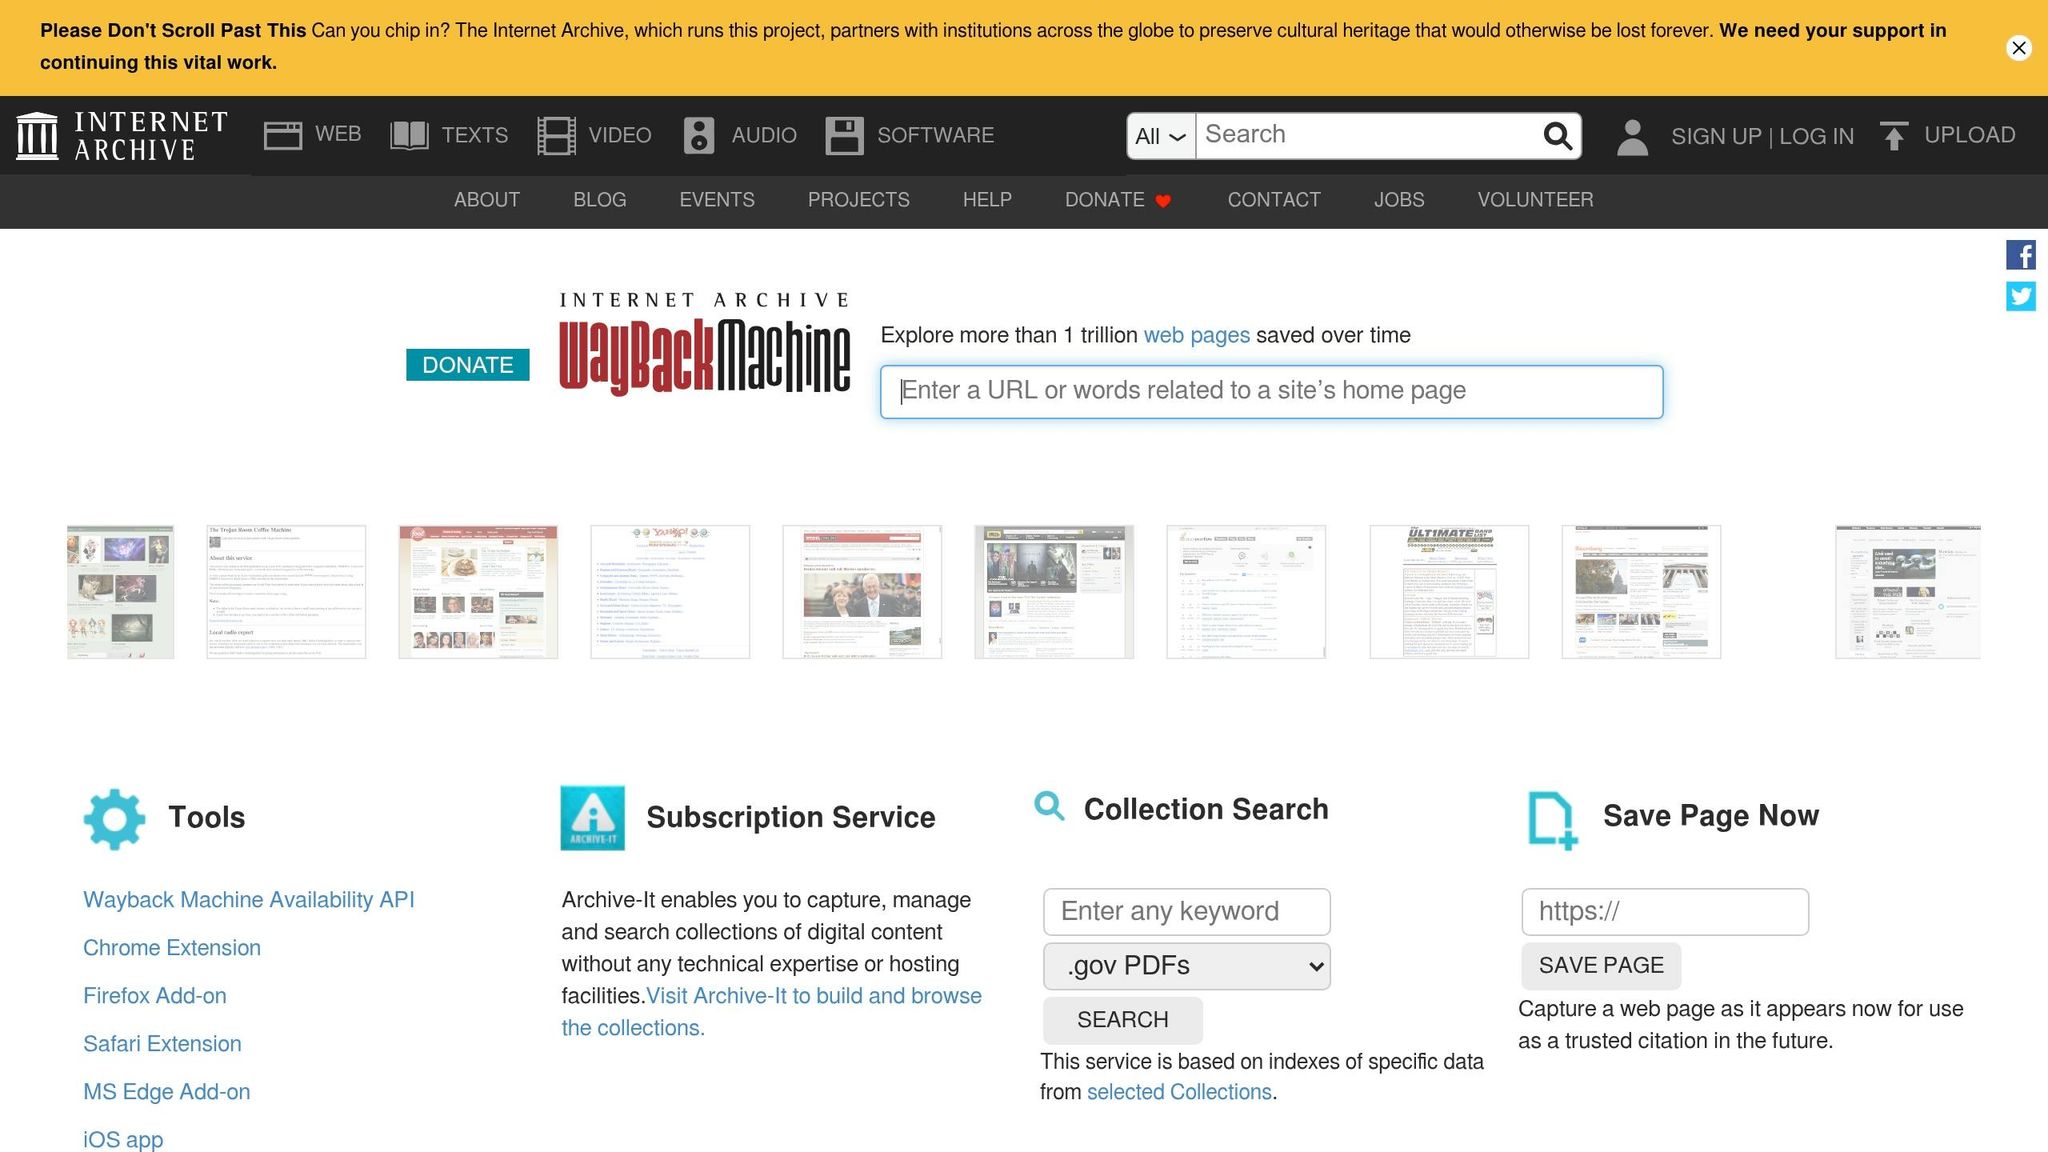Click the teal DONATE button
This screenshot has height=1152, width=2048.
468,365
